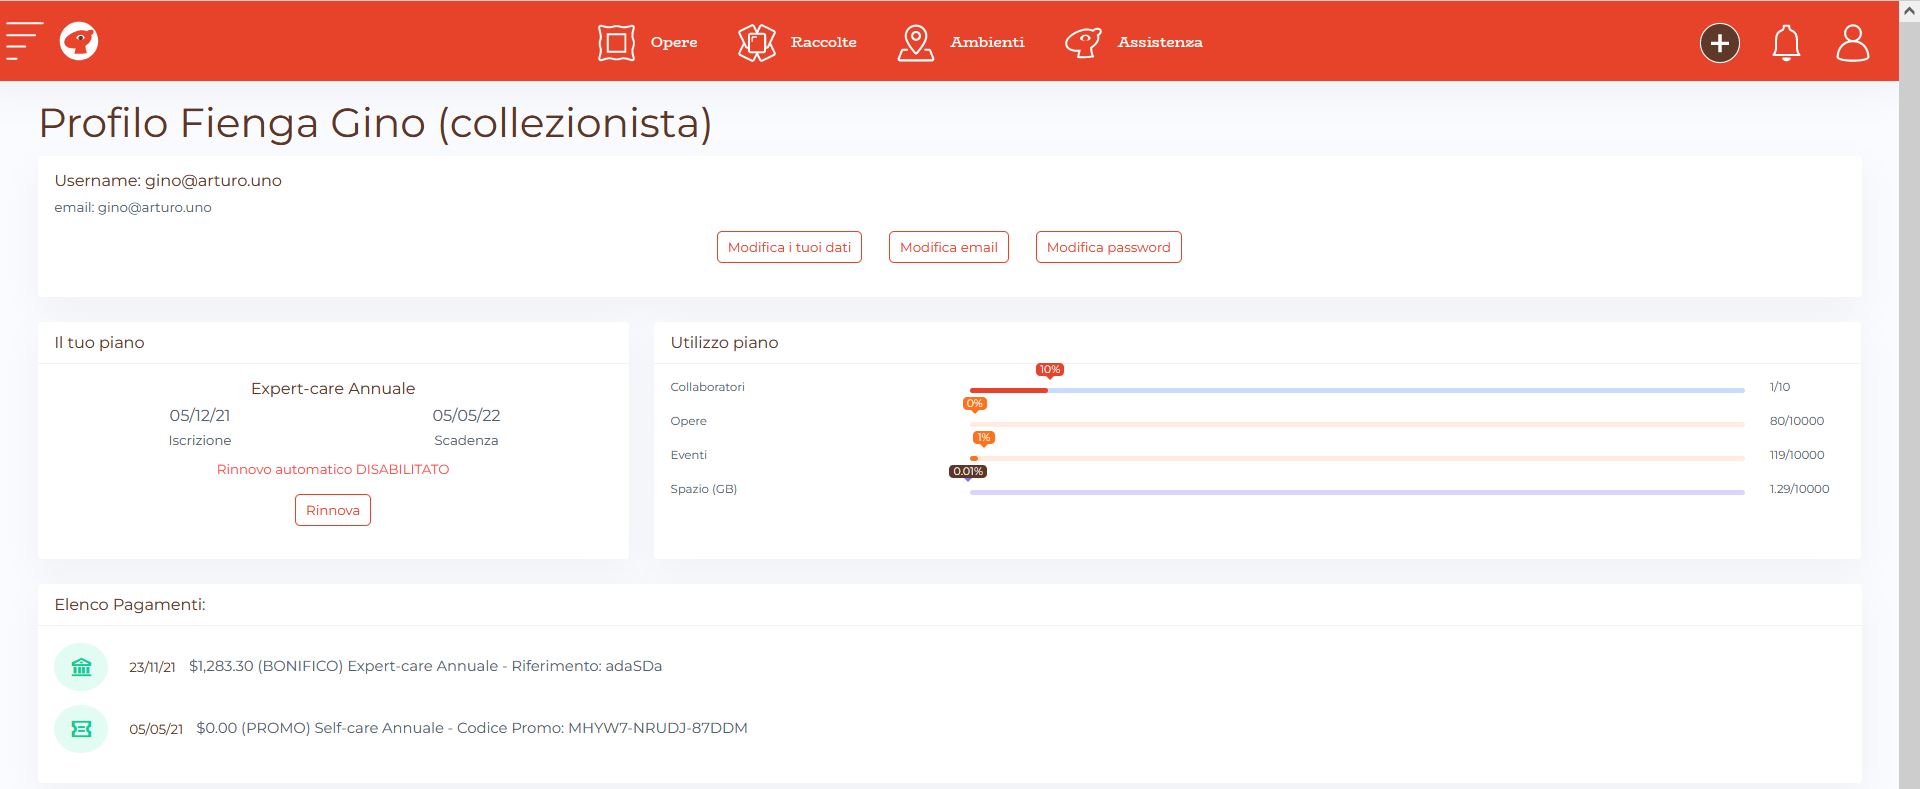Click the 1/10 Collaboratori count
Image resolution: width=1920 pixels, height=789 pixels.
(x=1780, y=387)
